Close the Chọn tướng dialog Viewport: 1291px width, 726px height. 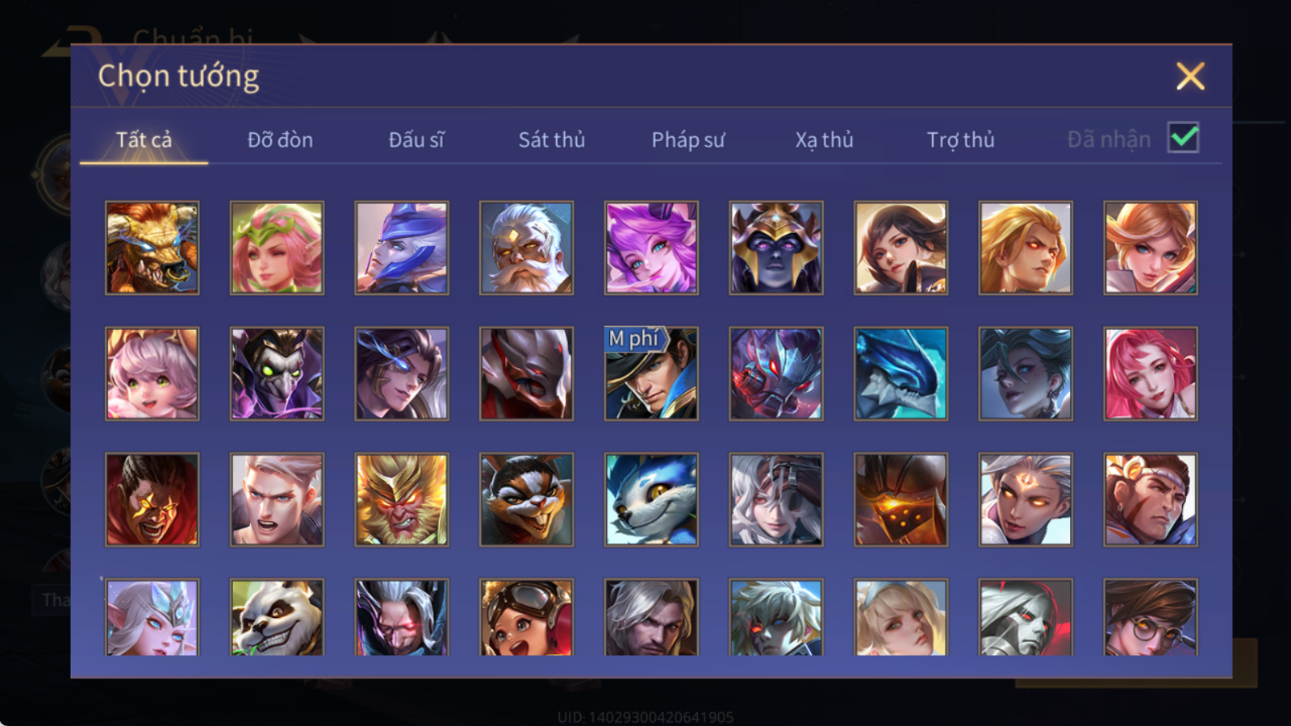[x=1190, y=76]
